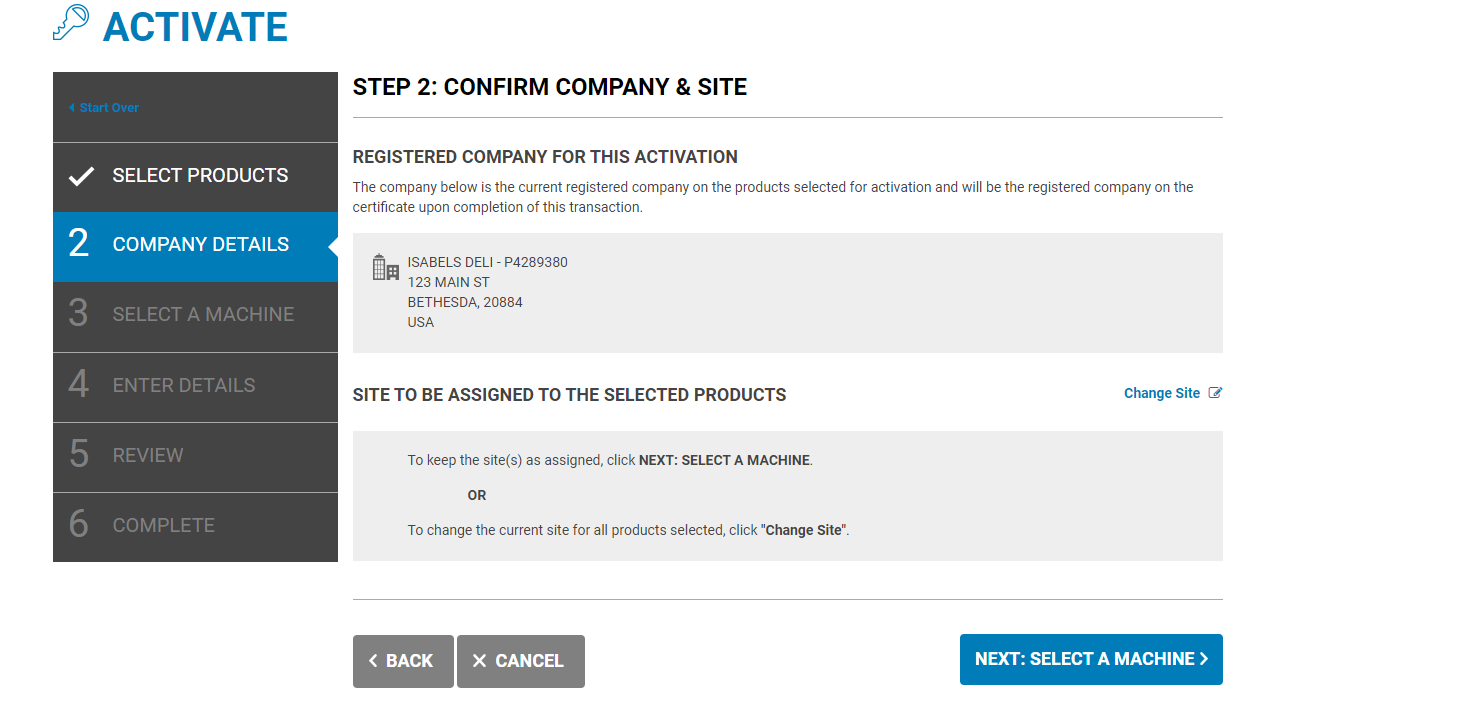The width and height of the screenshot is (1465, 710).
Task: Click the key icon next to ACTIVATE
Action: [x=69, y=23]
